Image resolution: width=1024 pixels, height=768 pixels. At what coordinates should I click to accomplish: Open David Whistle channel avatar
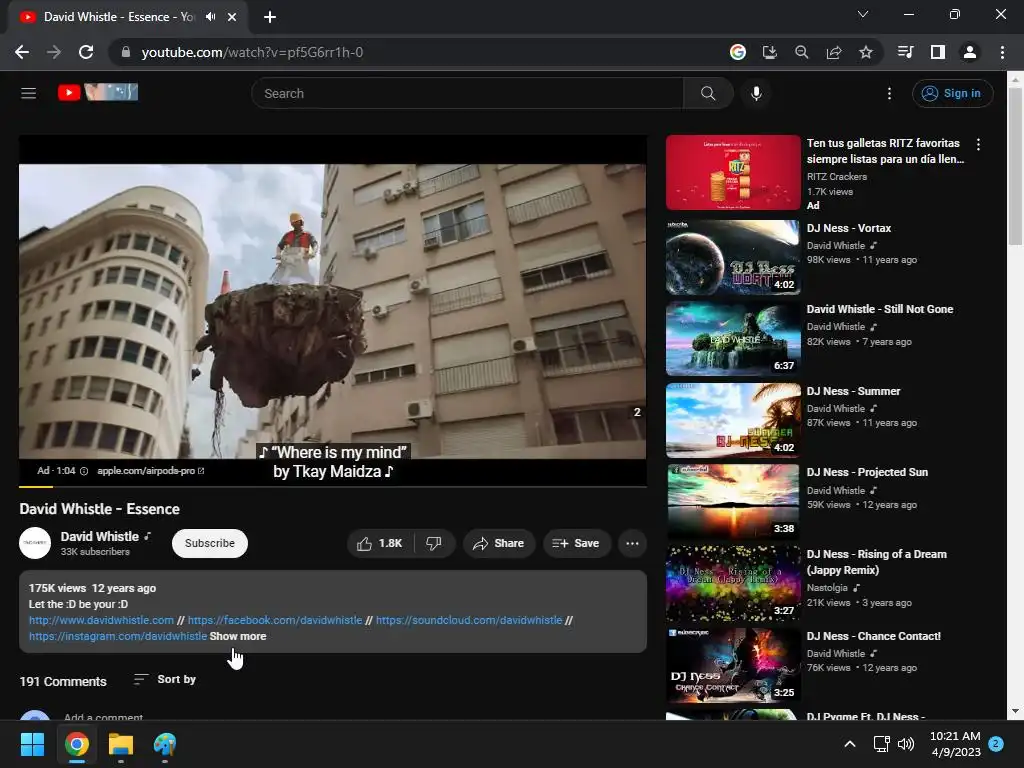pyautogui.click(x=35, y=543)
